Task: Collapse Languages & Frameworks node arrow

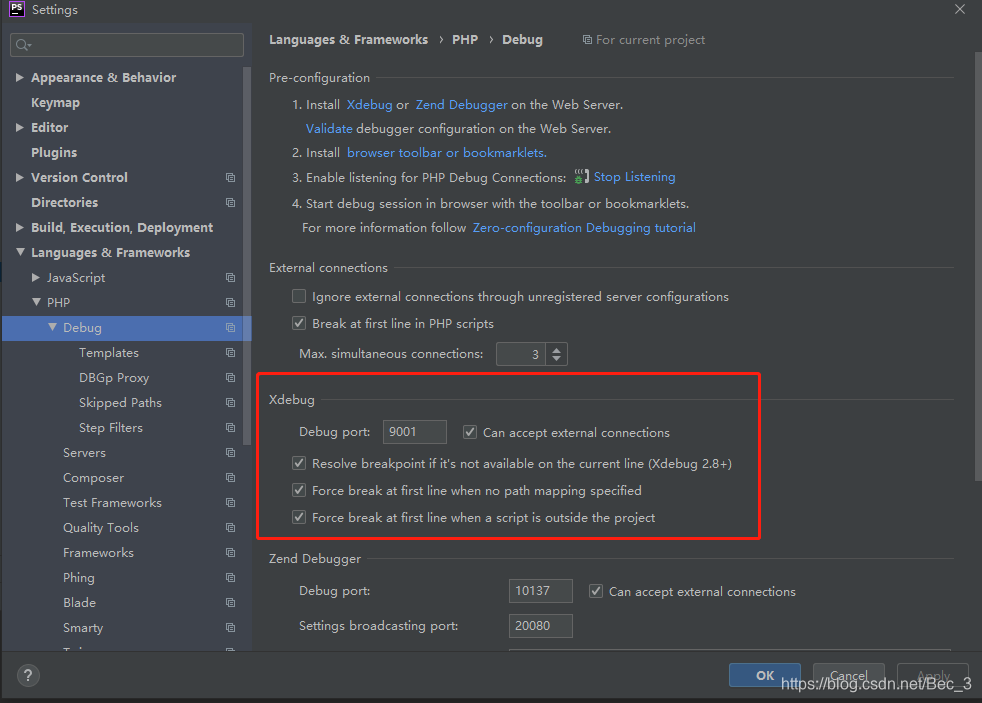Action: click(20, 252)
